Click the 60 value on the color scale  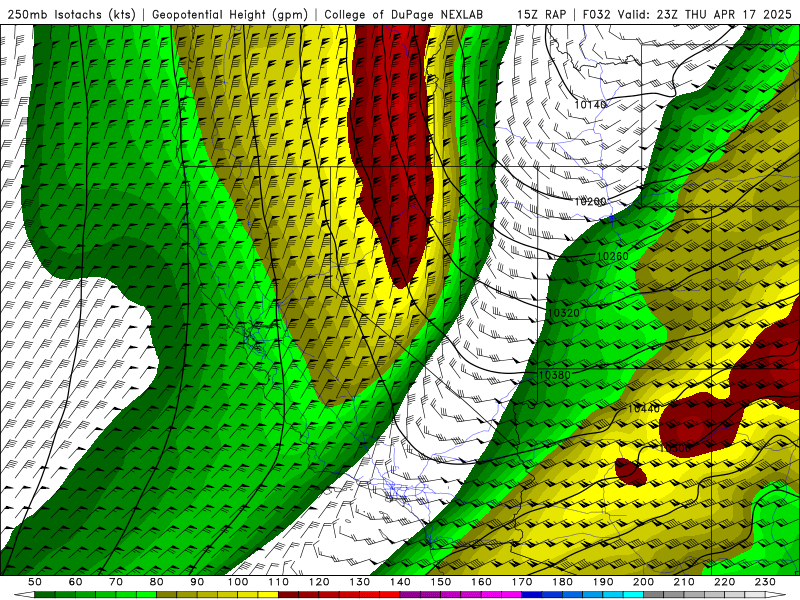76,582
